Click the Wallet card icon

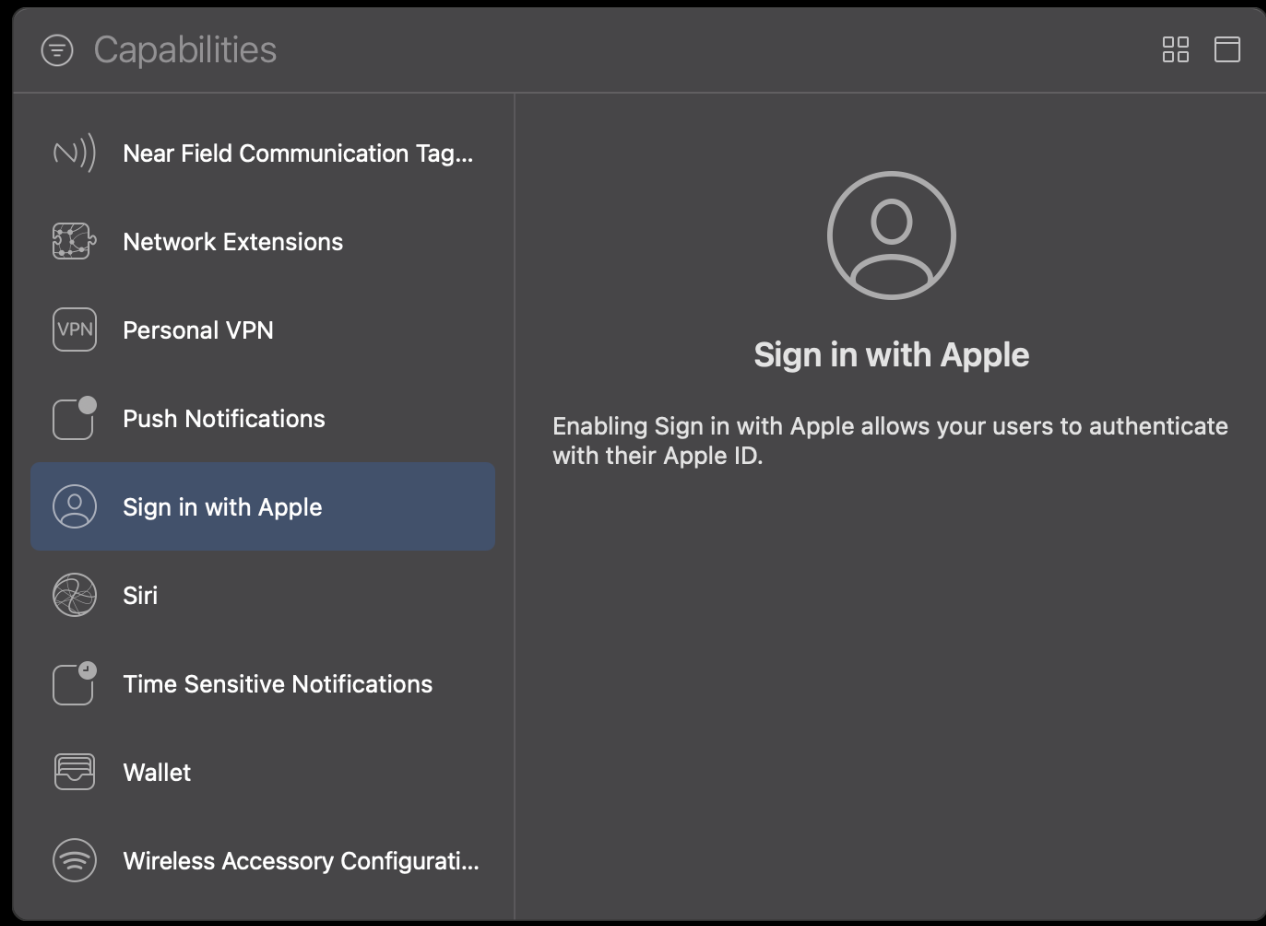coord(73,772)
